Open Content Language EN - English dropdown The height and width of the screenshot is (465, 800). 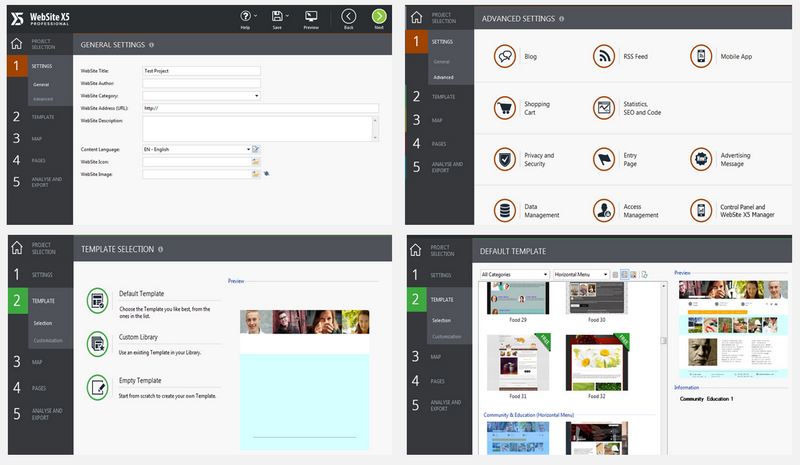(x=197, y=149)
